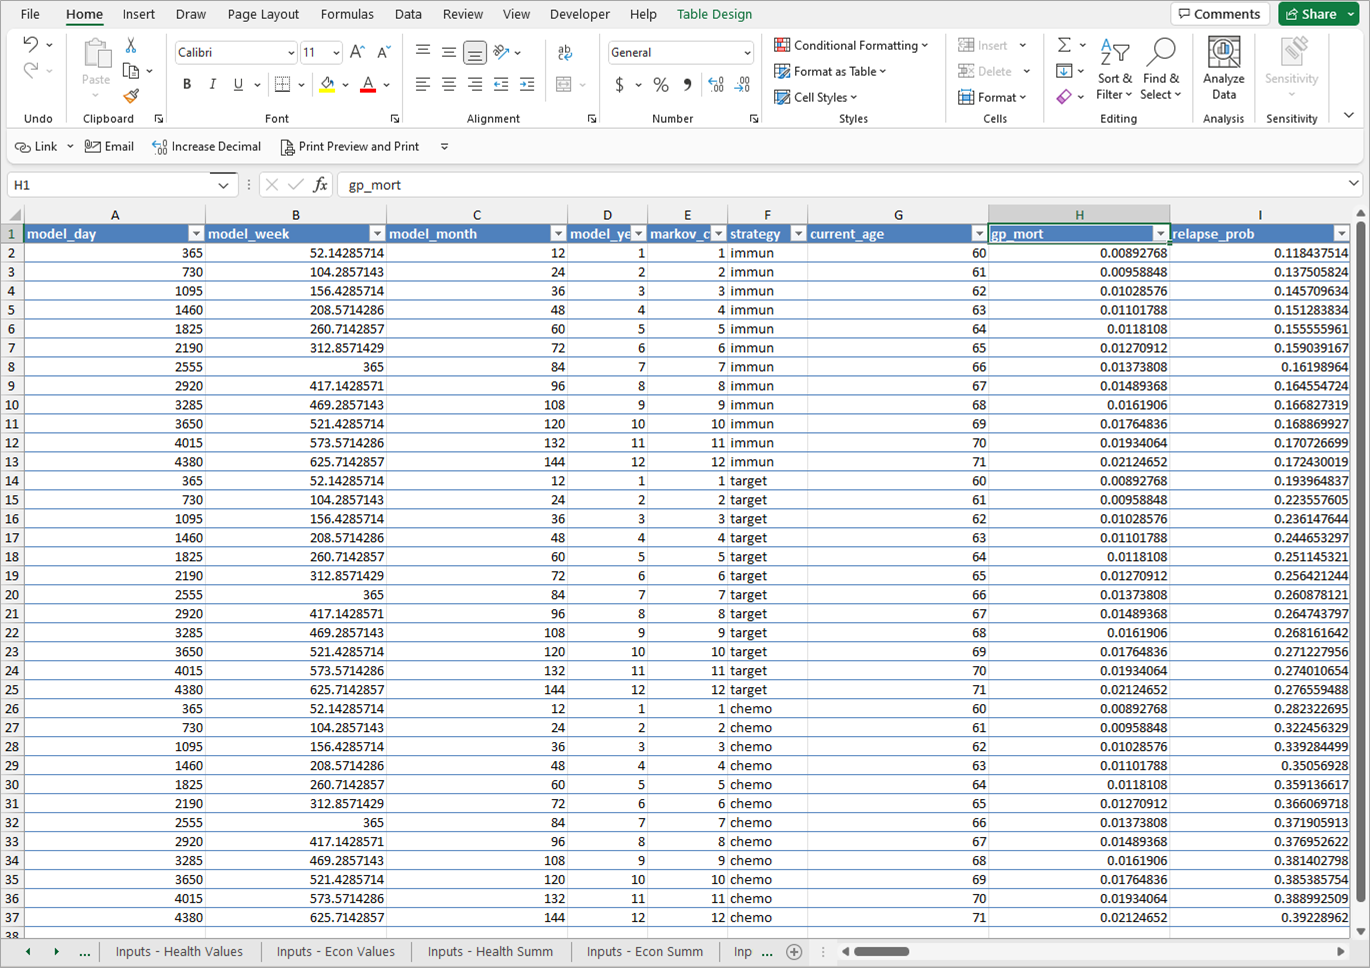
Task: Insert function with the fx icon
Action: (x=320, y=185)
